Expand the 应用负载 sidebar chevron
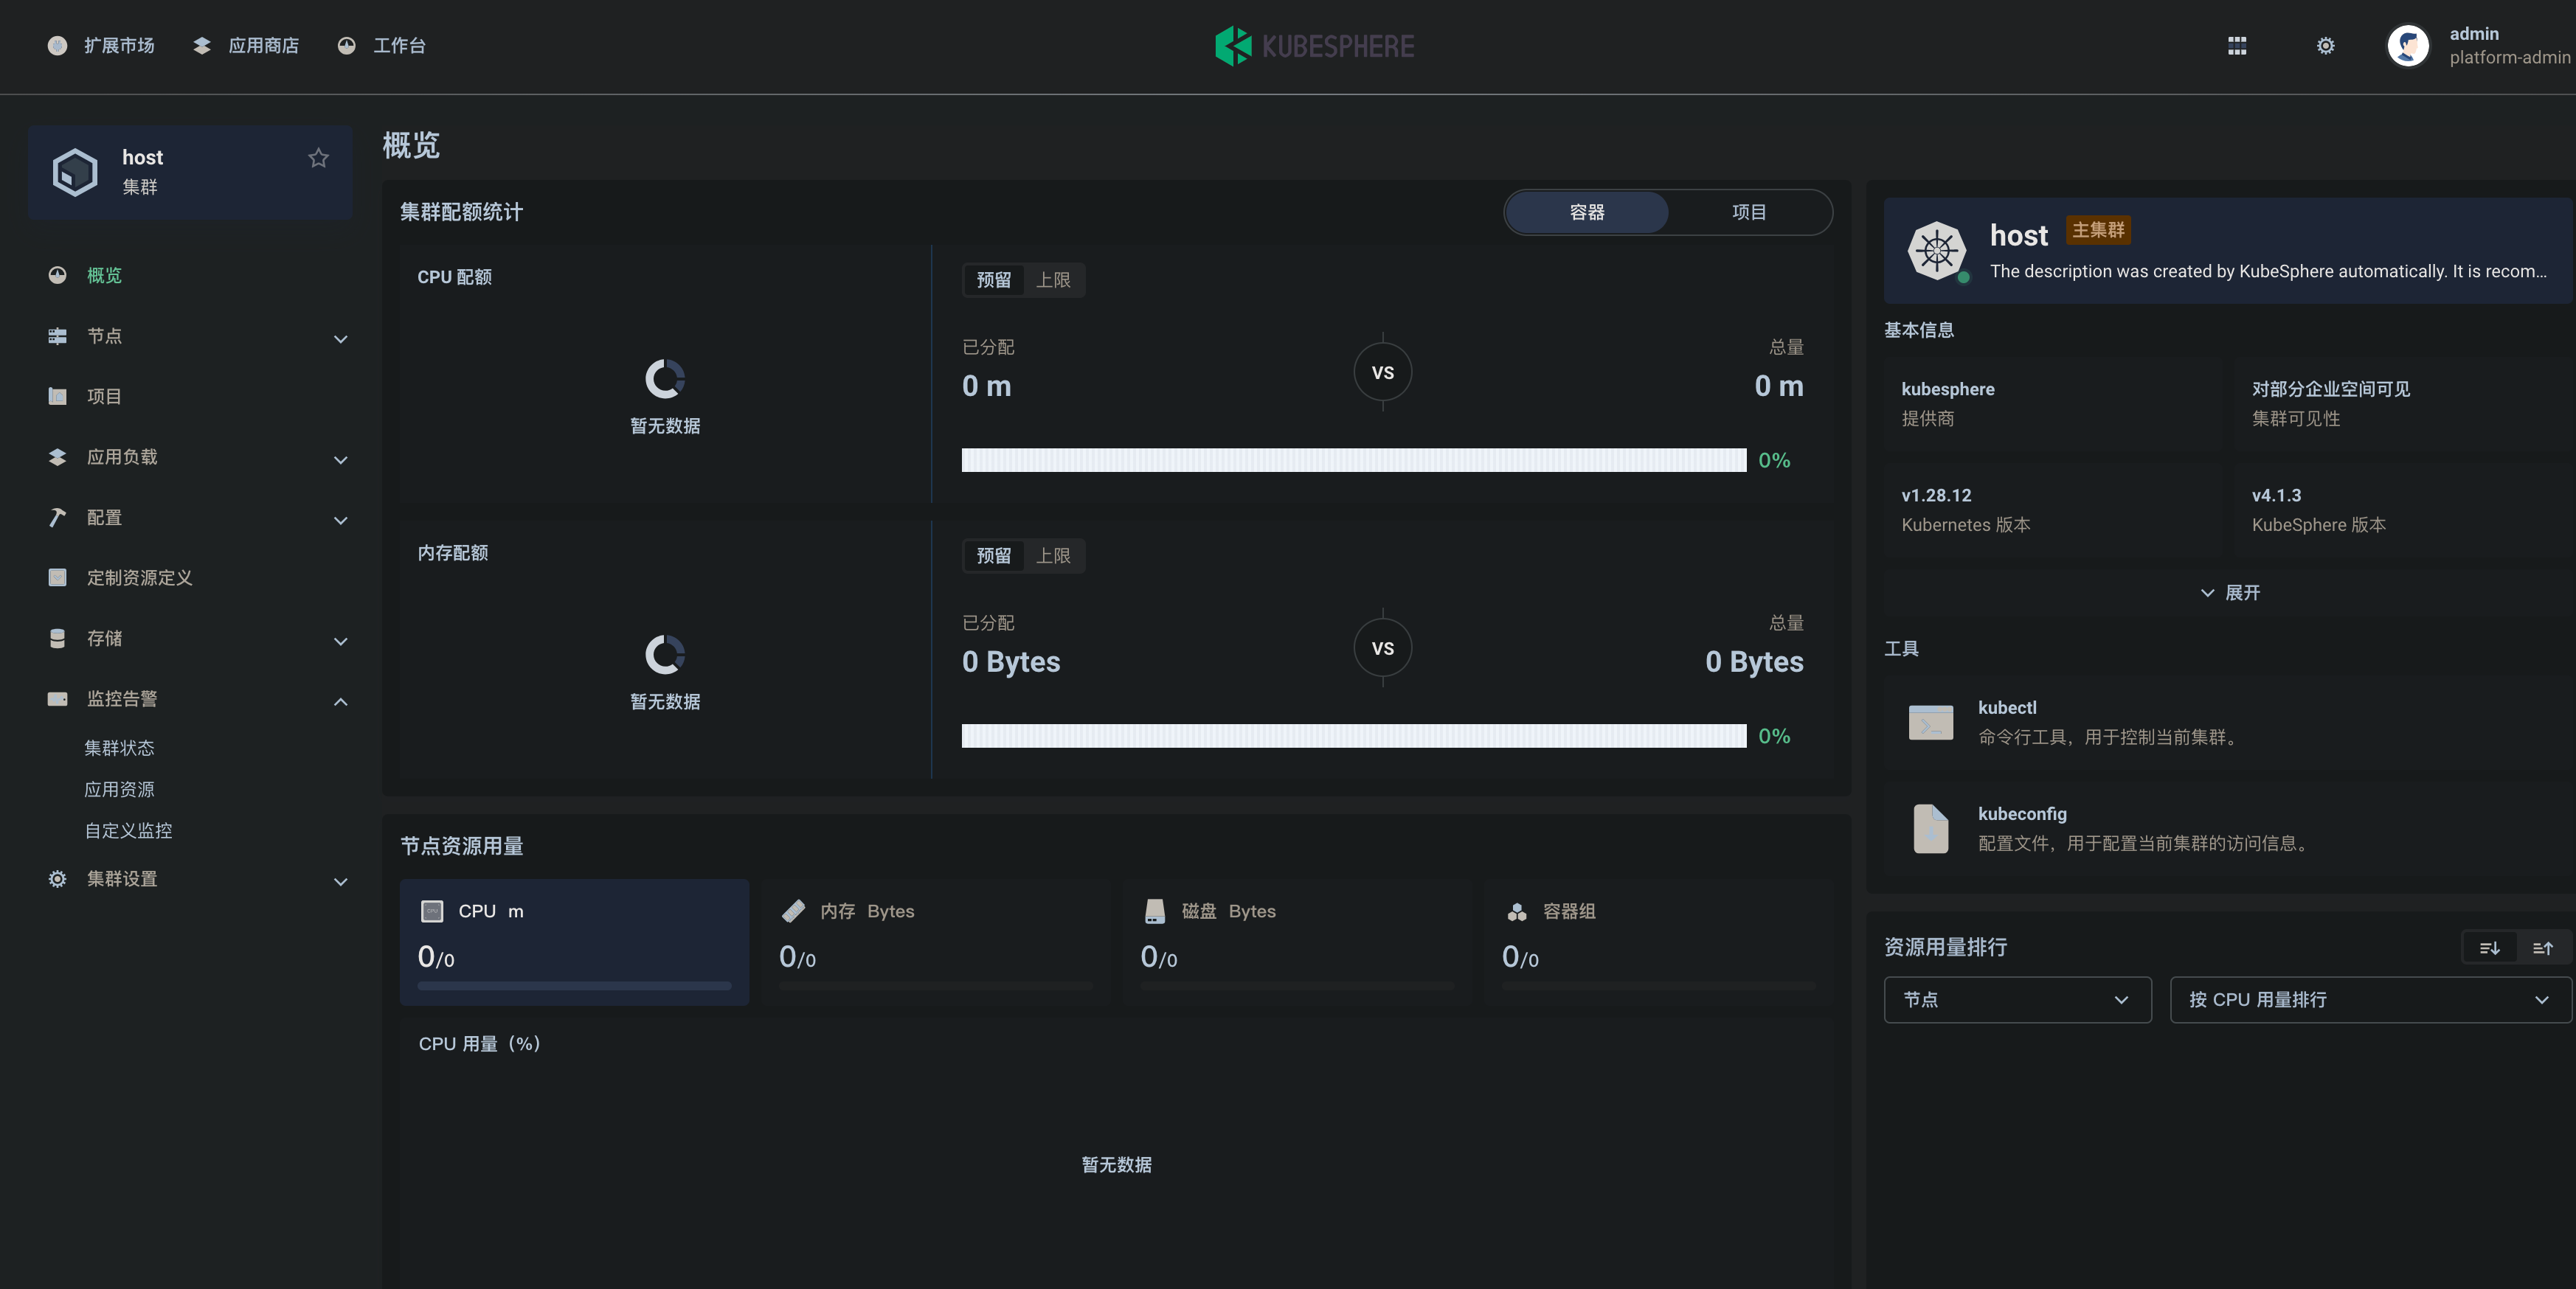Screen dimensions: 2576x1289 point(341,460)
